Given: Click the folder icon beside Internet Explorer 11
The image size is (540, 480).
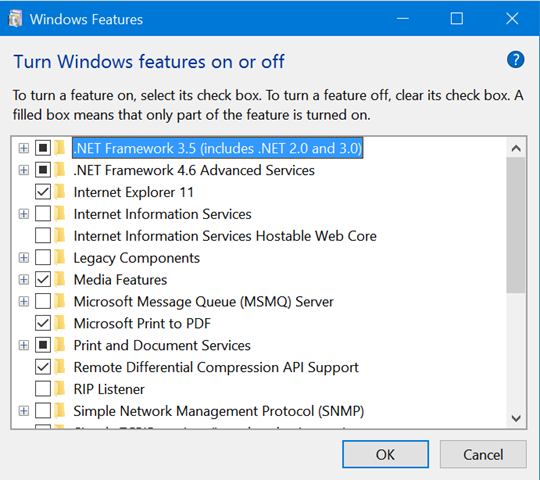Looking at the screenshot, I should tap(60, 192).
